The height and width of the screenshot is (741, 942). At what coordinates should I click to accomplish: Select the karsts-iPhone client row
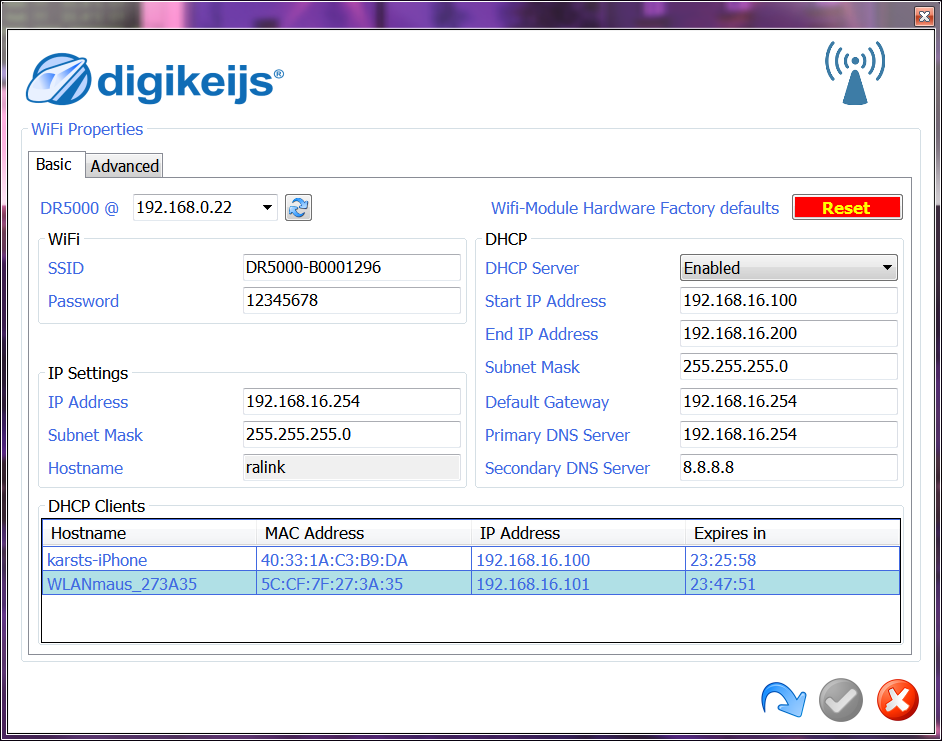coord(471,560)
